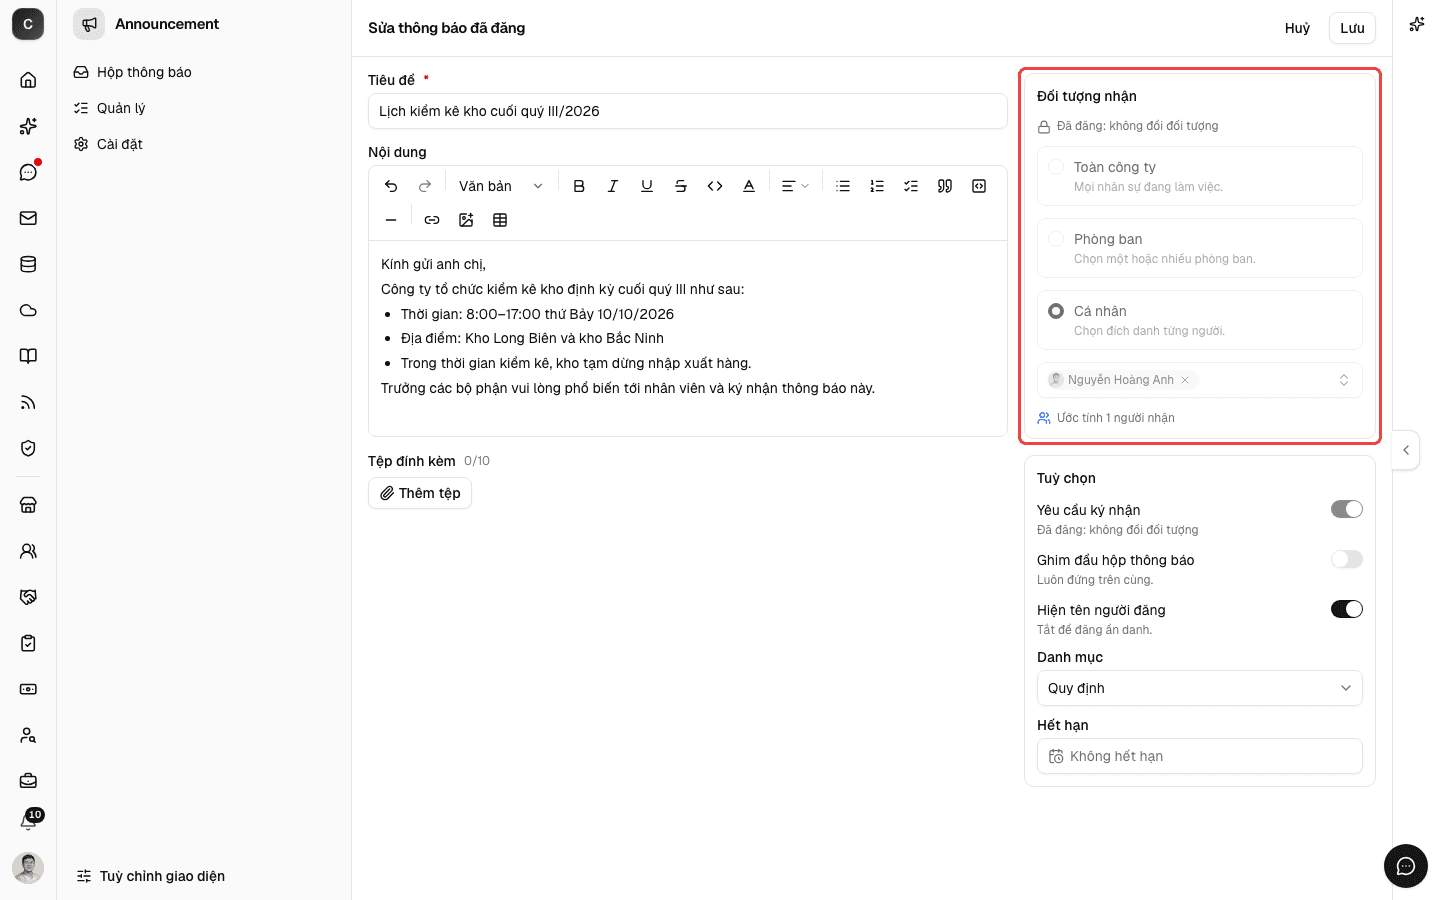This screenshot has width=1440, height=900.
Task: Apply strikethrough formatting
Action: coord(681,186)
